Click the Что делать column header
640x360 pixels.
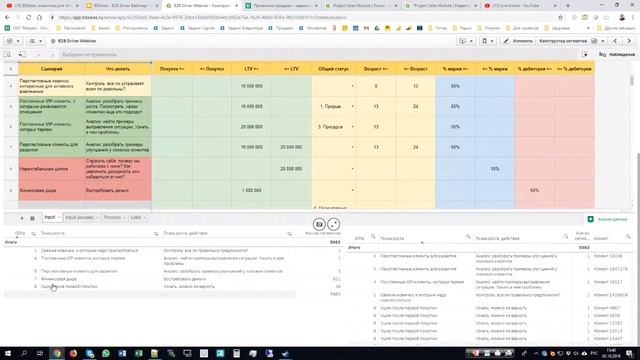[x=118, y=69]
